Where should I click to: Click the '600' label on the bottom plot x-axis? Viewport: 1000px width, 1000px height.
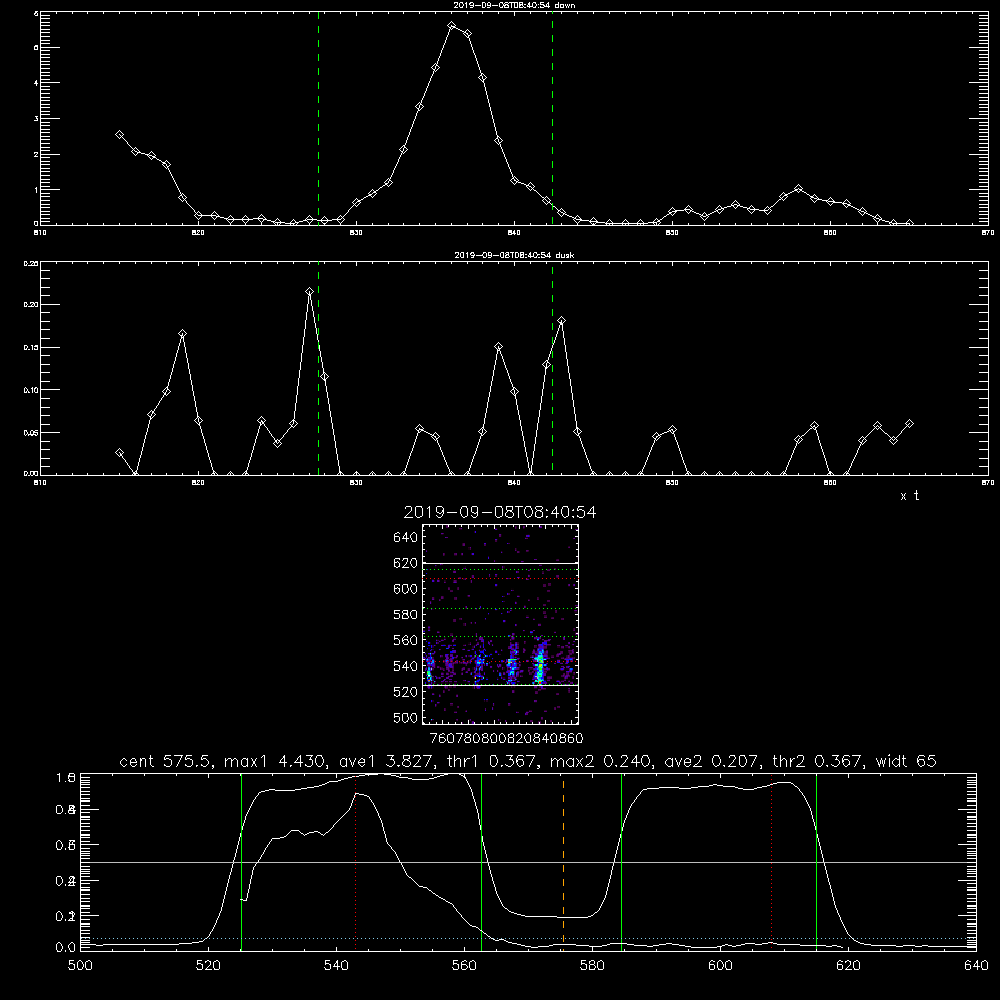(x=720, y=966)
